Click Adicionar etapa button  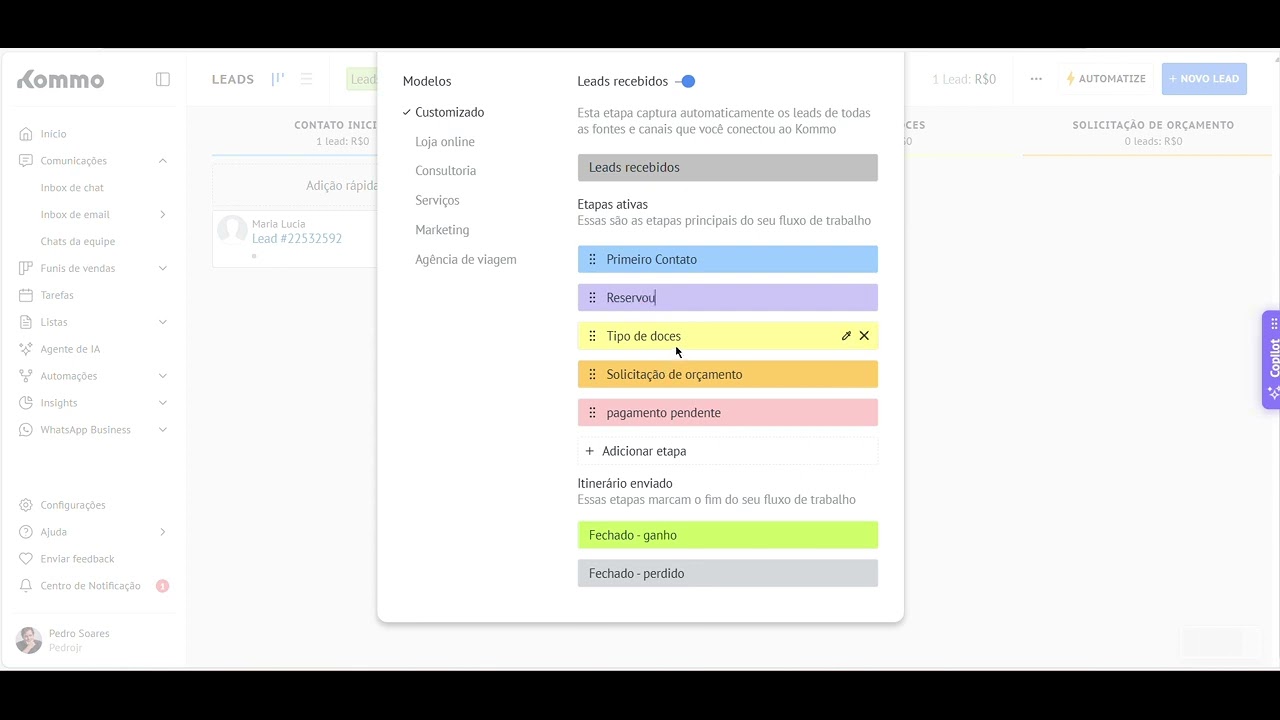pos(728,451)
